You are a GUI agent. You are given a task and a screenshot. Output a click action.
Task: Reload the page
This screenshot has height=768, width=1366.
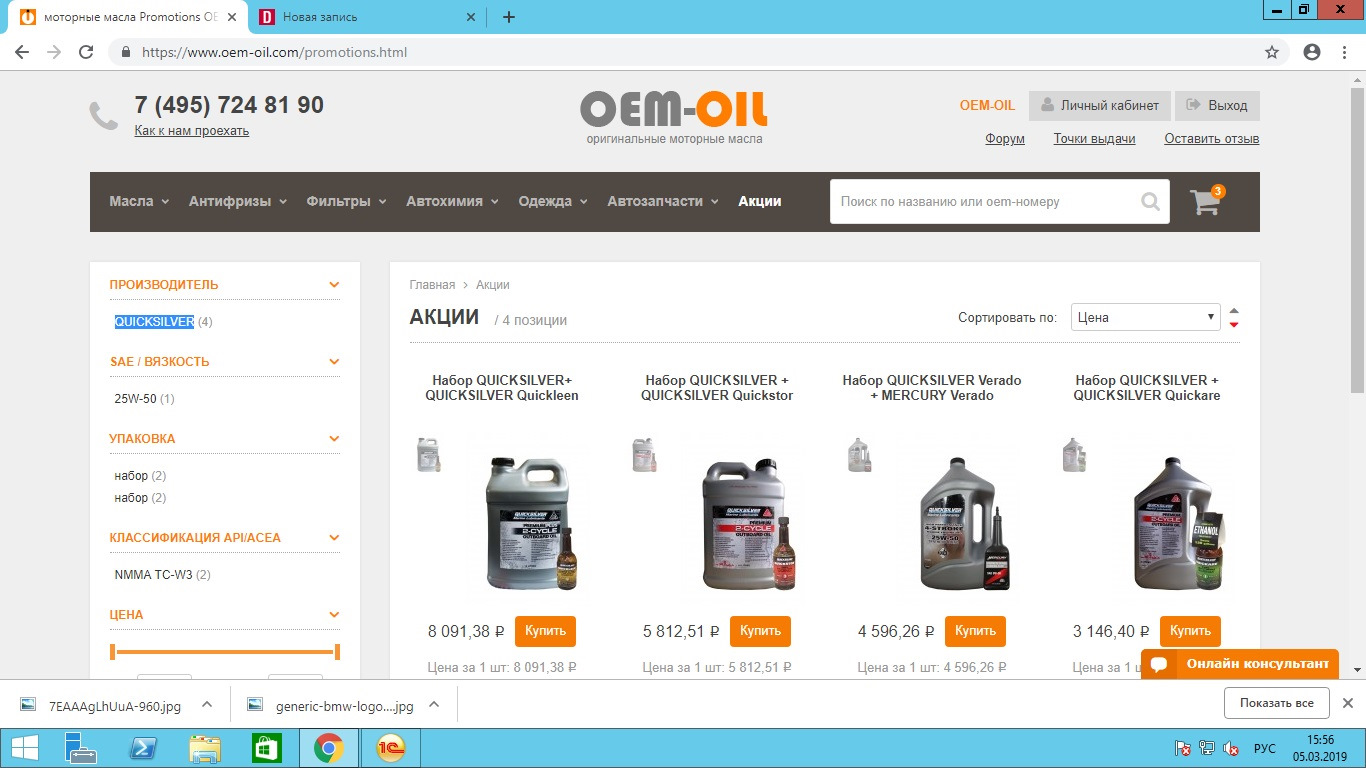pos(86,52)
